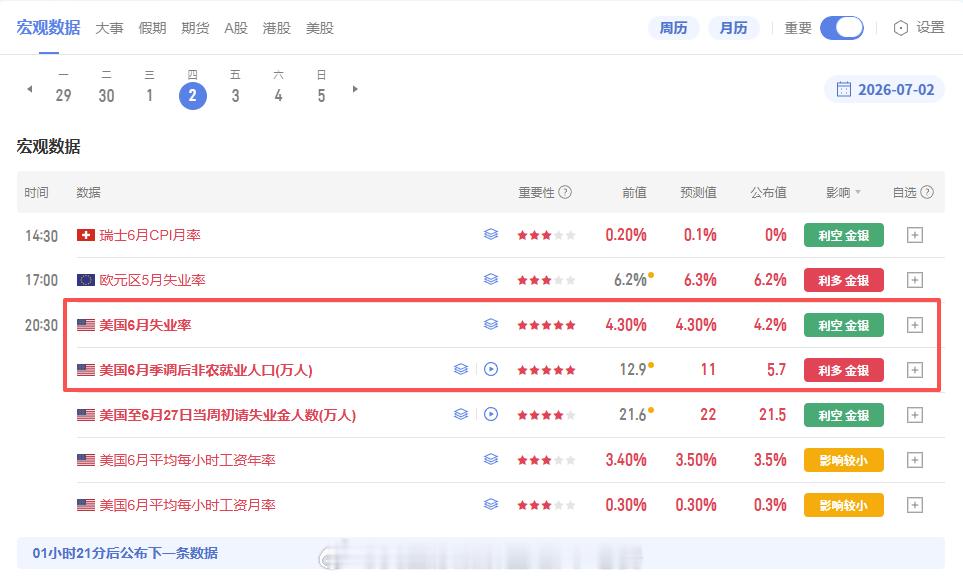Open layers icon for 平均每小时工资月率 row
963x579 pixels.
coord(490,504)
